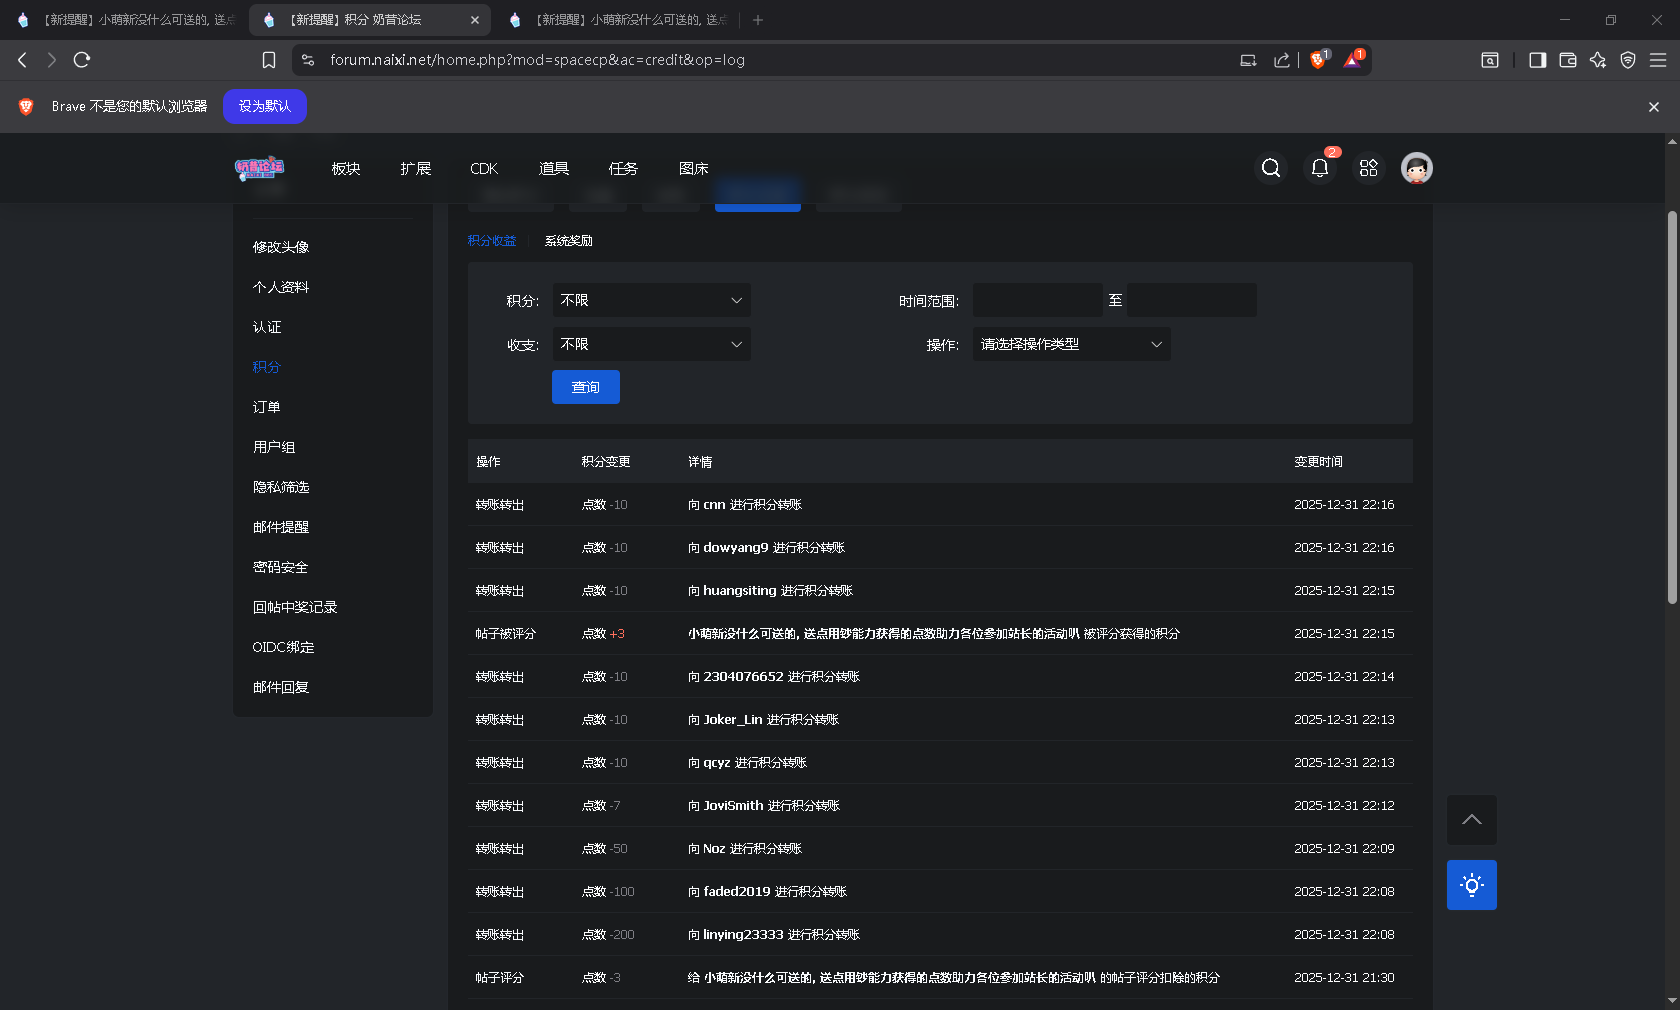Click the scroll-to-top arrow button
Image resolution: width=1680 pixels, height=1010 pixels.
(x=1471, y=820)
